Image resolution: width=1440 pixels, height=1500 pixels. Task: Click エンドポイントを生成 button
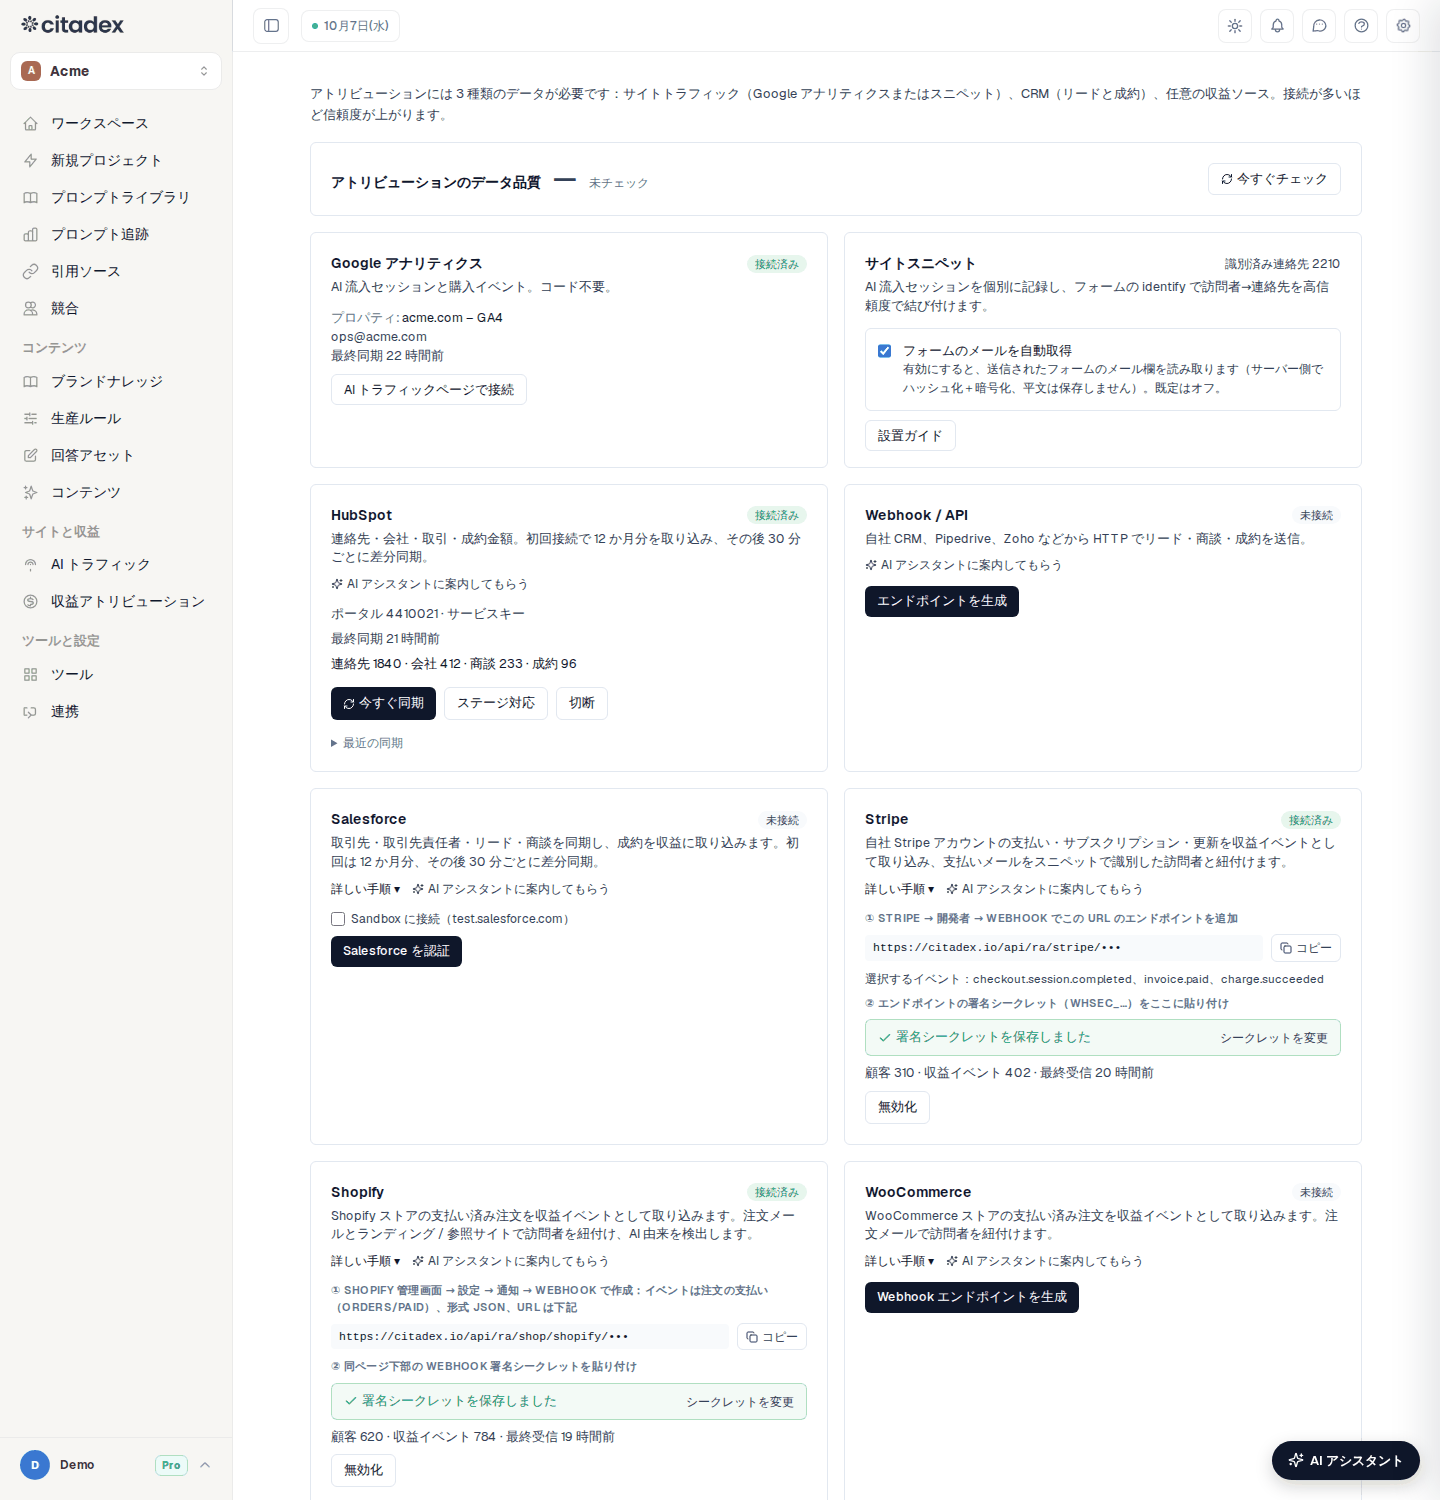pyautogui.click(x=942, y=601)
